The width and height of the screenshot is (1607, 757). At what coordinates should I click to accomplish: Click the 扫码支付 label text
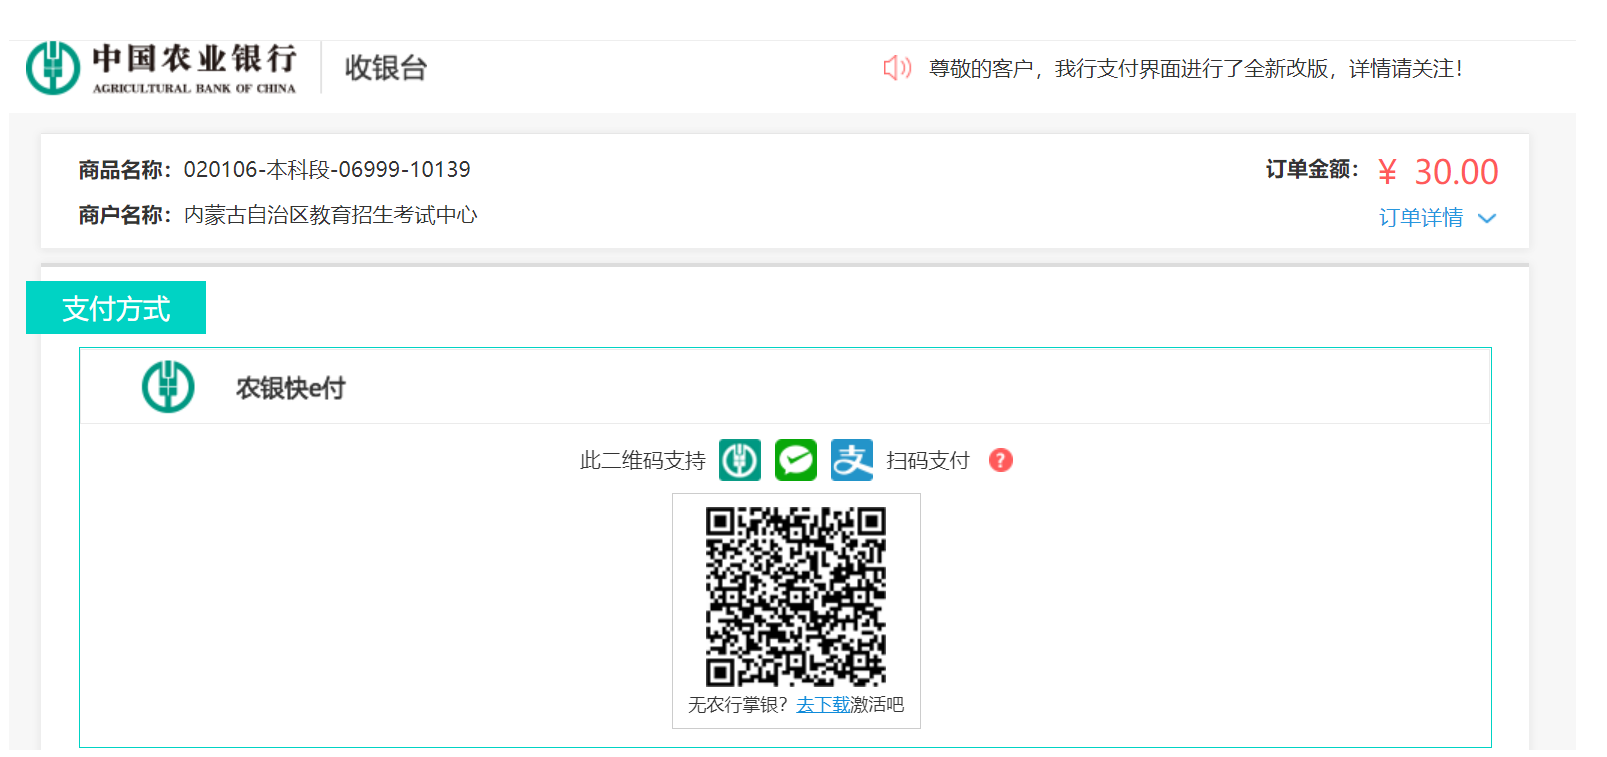pyautogui.click(x=927, y=461)
